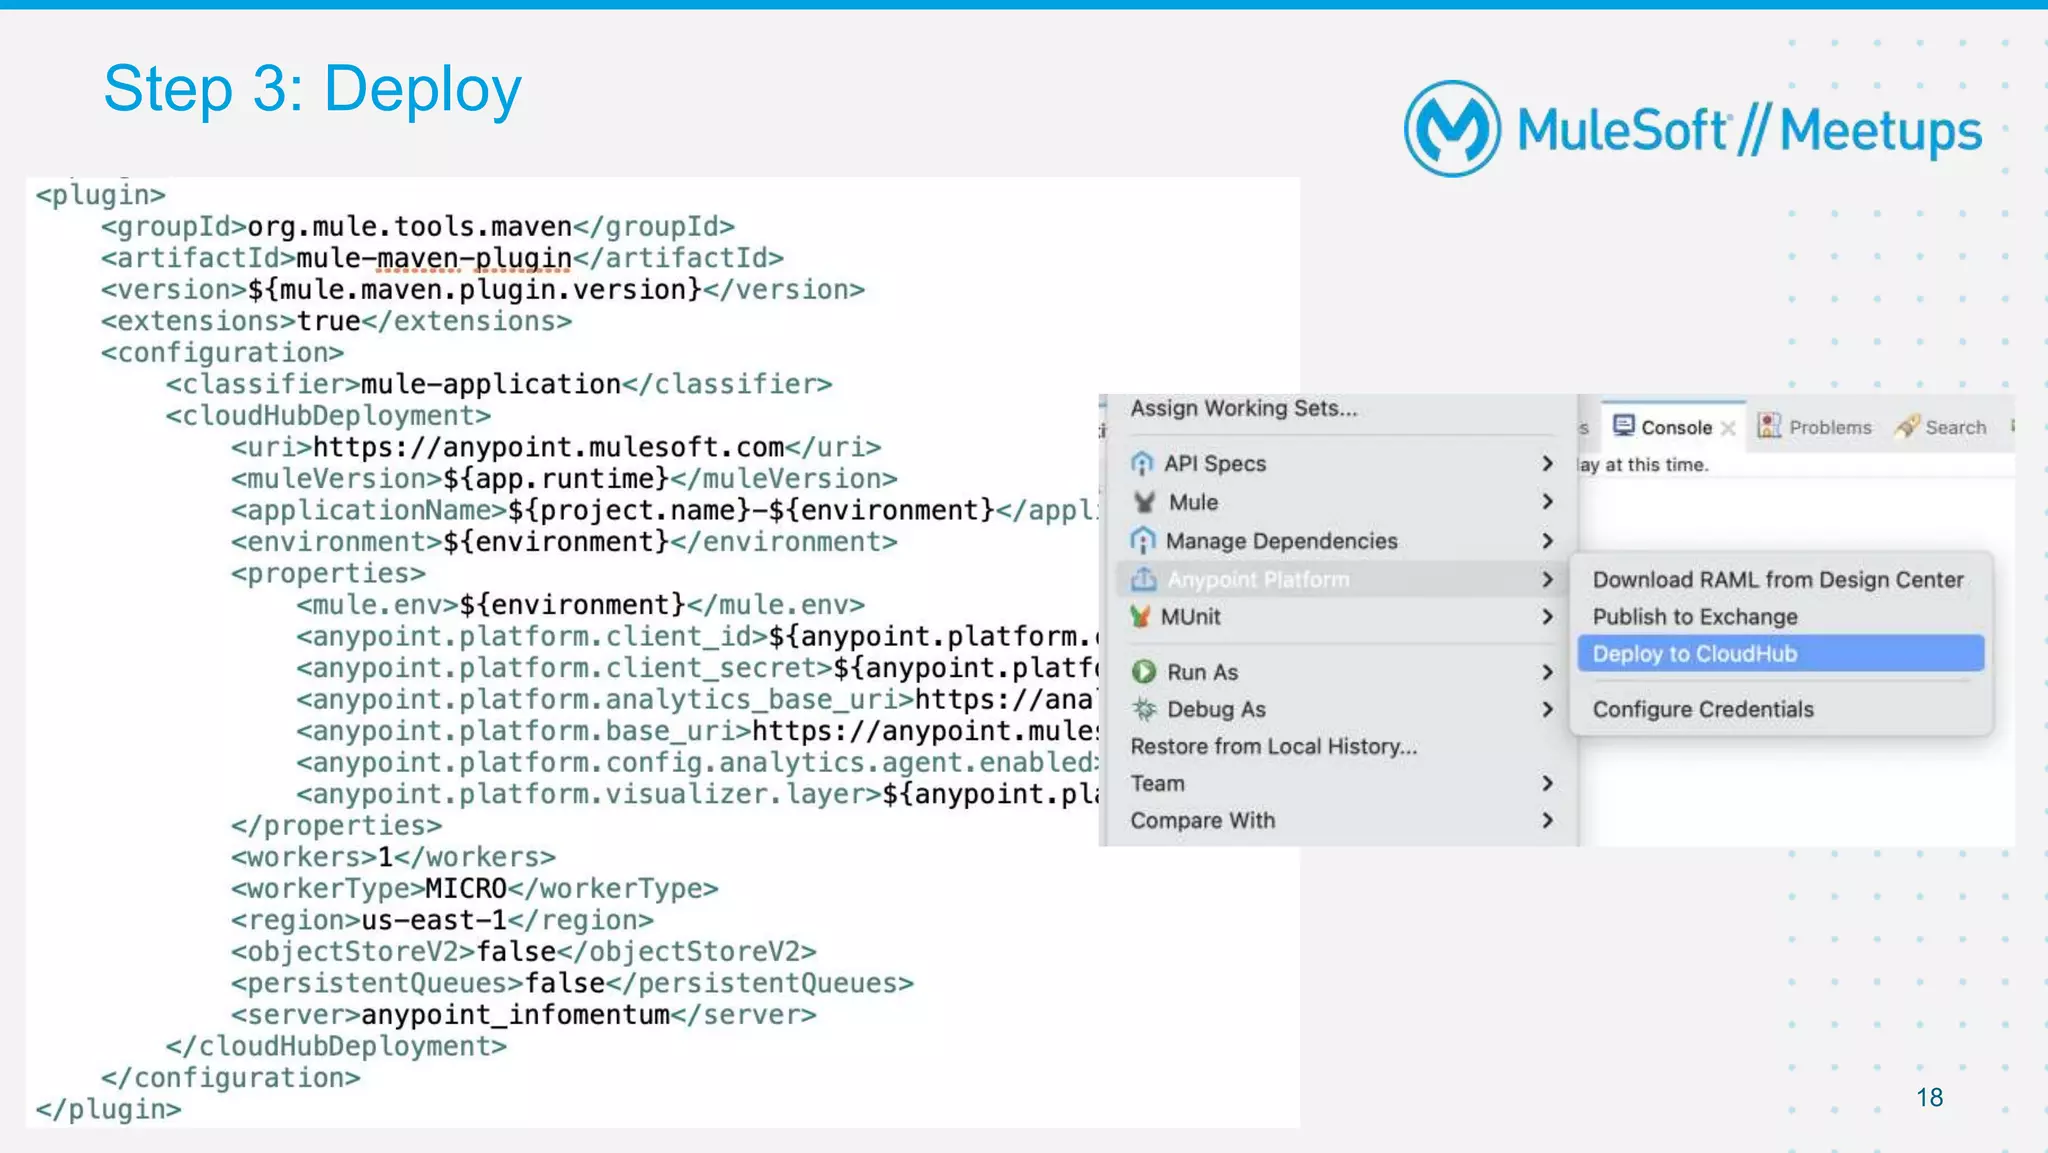2048x1153 pixels.
Task: Click the Manage Dependencies icon
Action: click(1142, 541)
